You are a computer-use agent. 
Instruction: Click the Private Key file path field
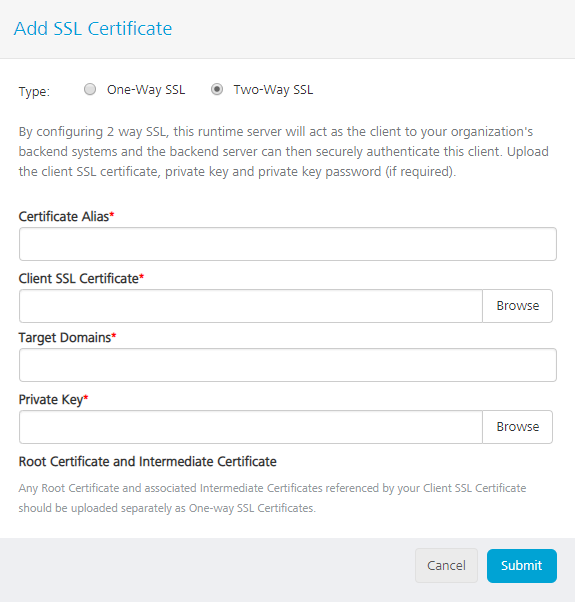251,427
